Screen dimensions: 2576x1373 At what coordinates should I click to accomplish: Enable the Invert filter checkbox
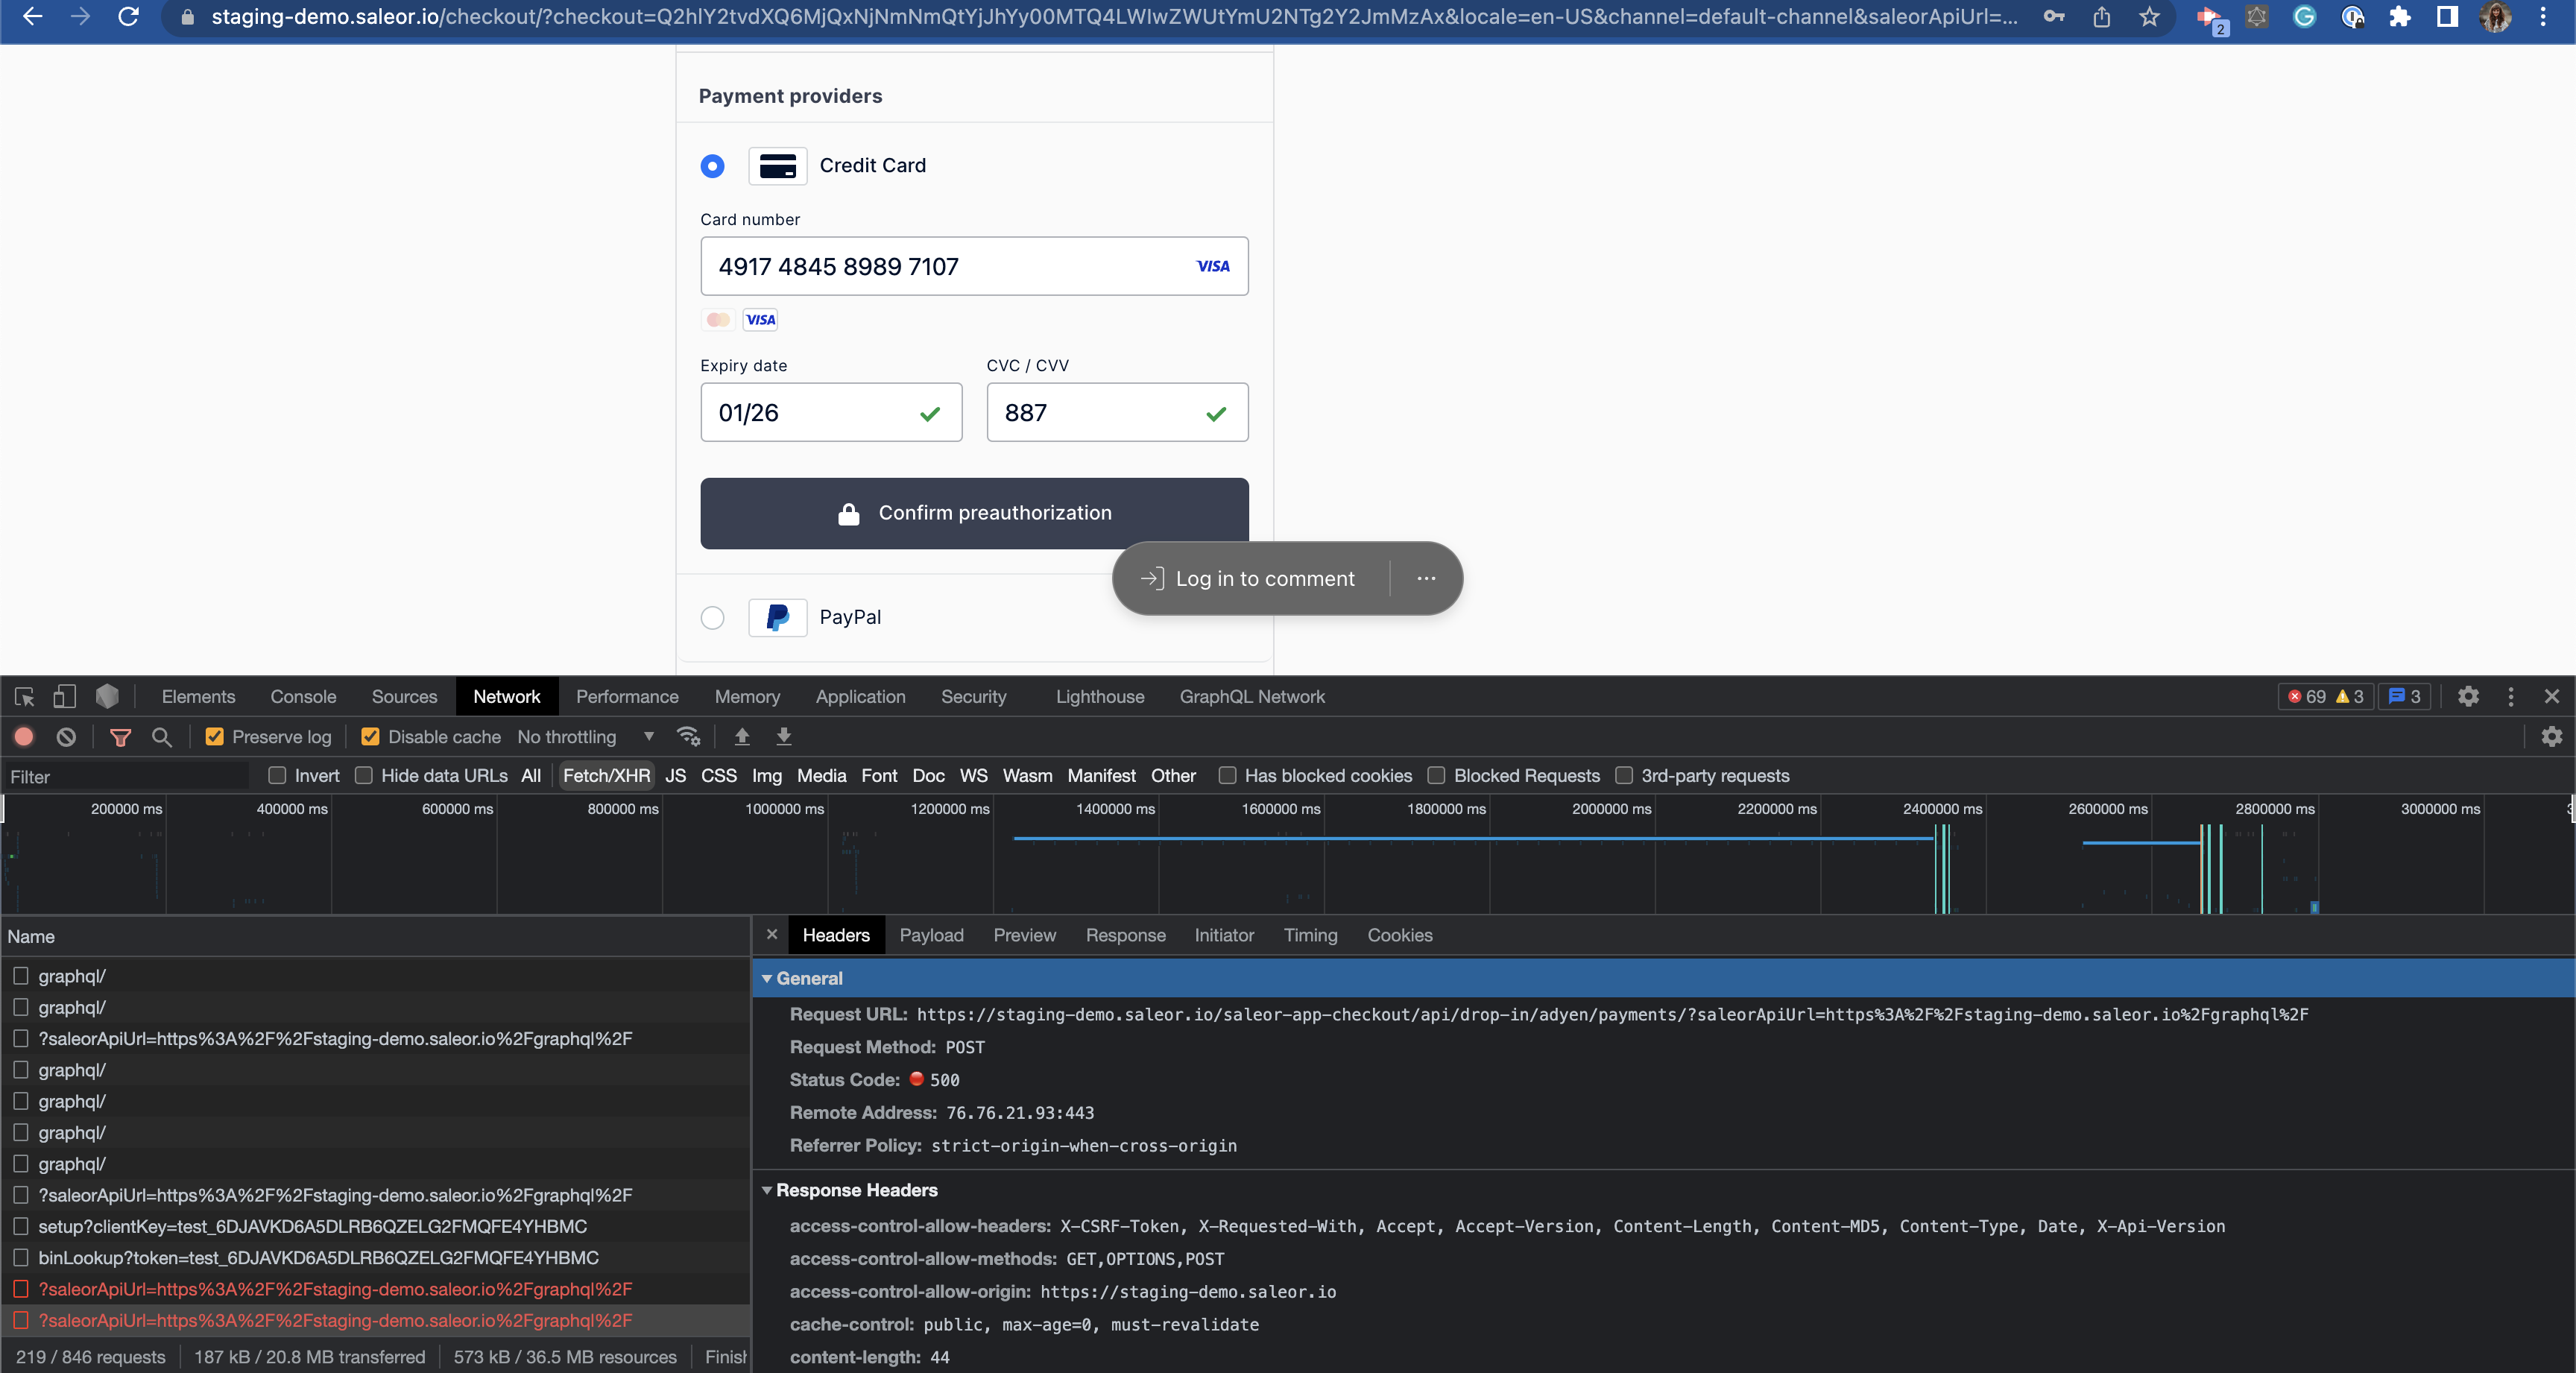277,775
